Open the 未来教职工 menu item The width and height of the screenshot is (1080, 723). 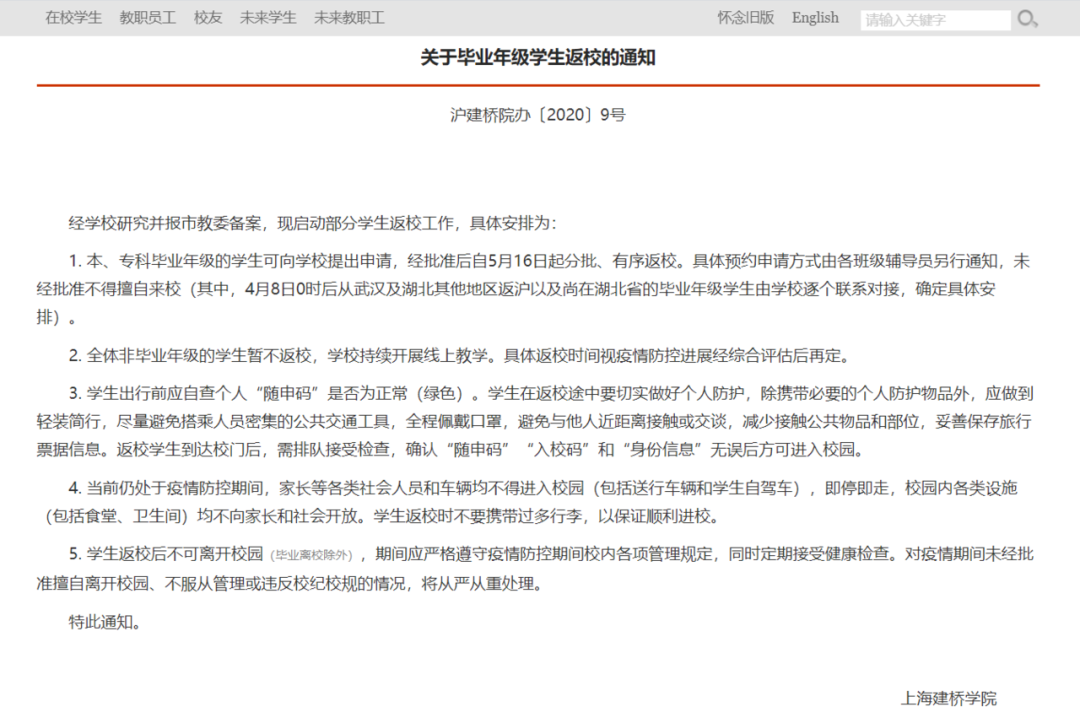349,18
